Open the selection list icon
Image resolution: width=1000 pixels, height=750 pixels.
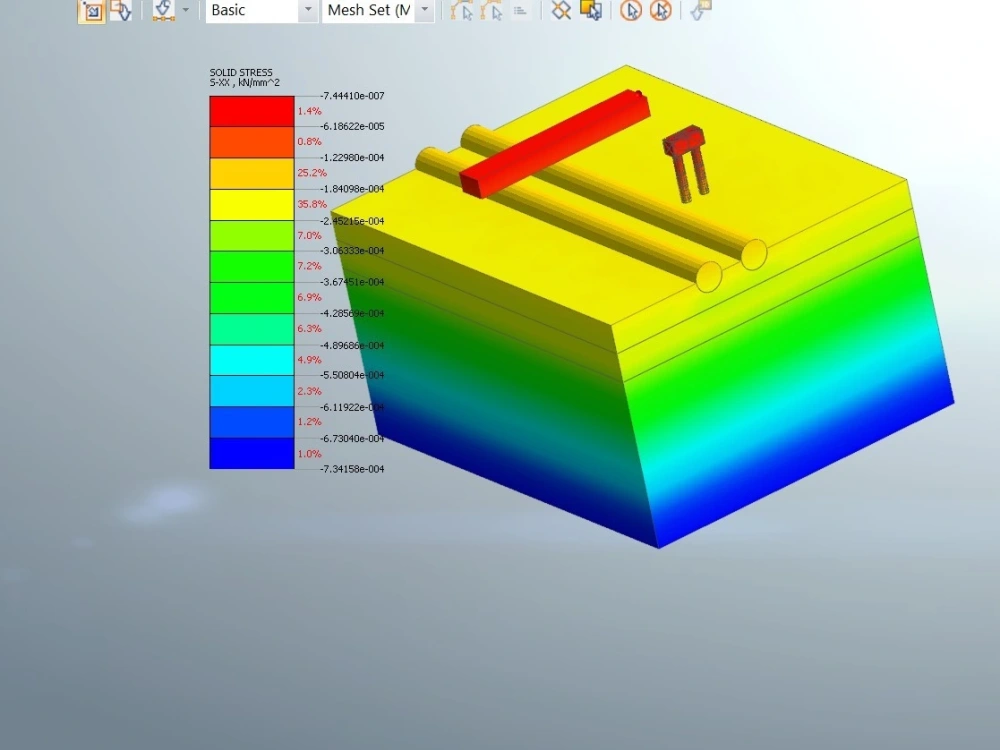pyautogui.click(x=521, y=11)
